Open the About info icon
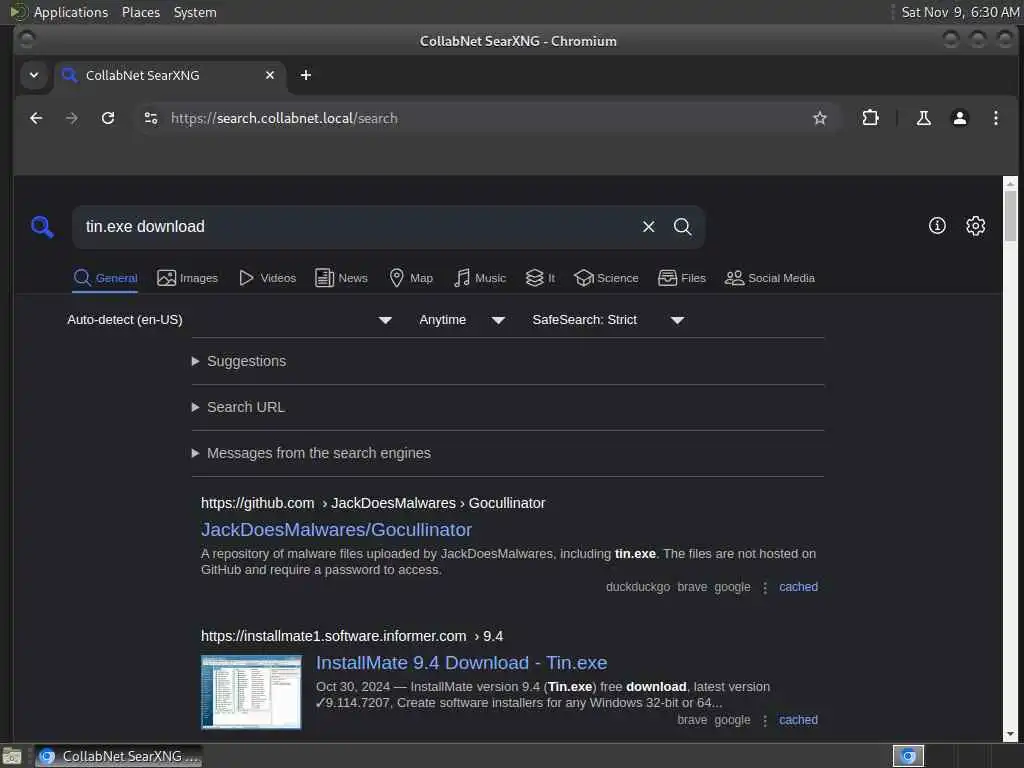 937,226
